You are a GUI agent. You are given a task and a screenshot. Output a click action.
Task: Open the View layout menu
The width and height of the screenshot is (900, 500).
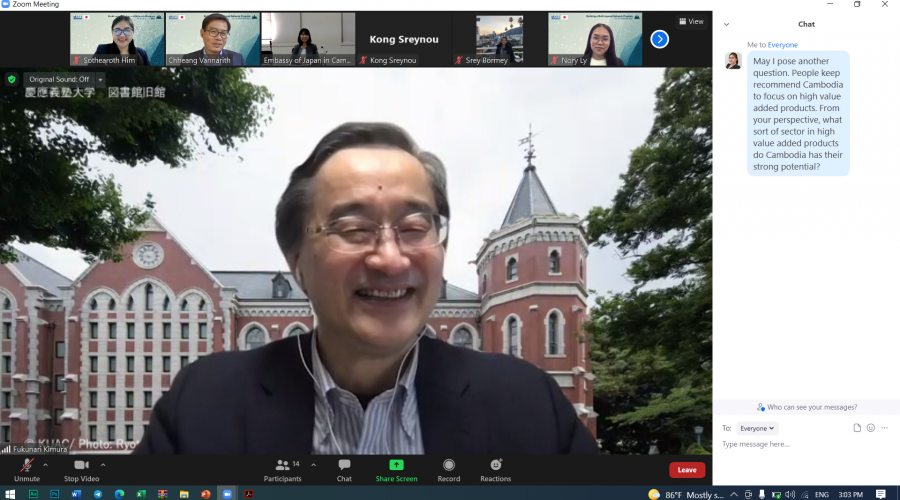point(691,21)
